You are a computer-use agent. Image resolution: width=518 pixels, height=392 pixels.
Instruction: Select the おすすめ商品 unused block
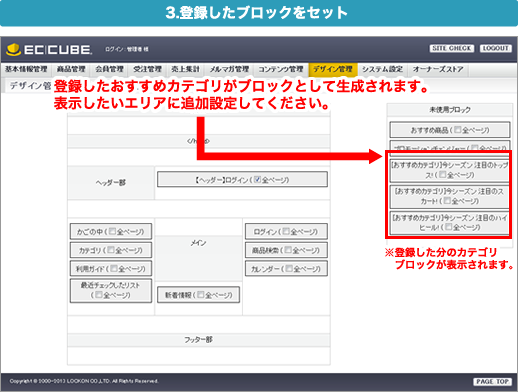coord(450,130)
